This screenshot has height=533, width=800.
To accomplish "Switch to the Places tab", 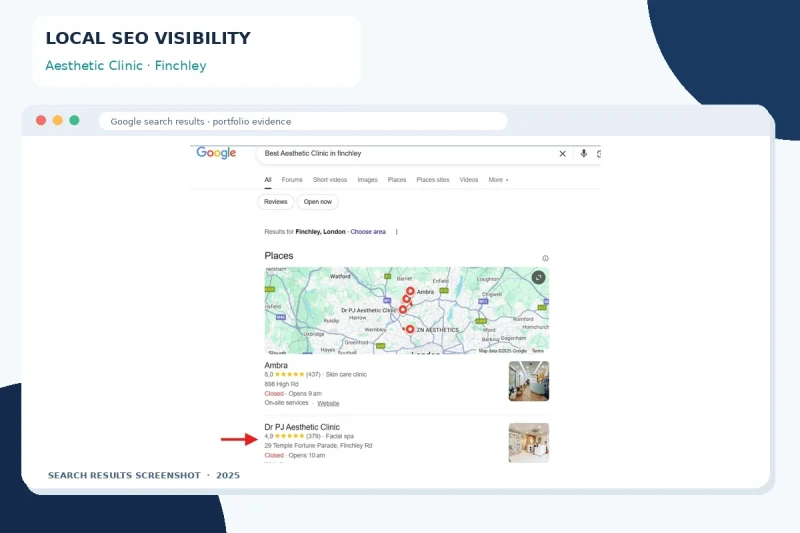I will pyautogui.click(x=397, y=180).
